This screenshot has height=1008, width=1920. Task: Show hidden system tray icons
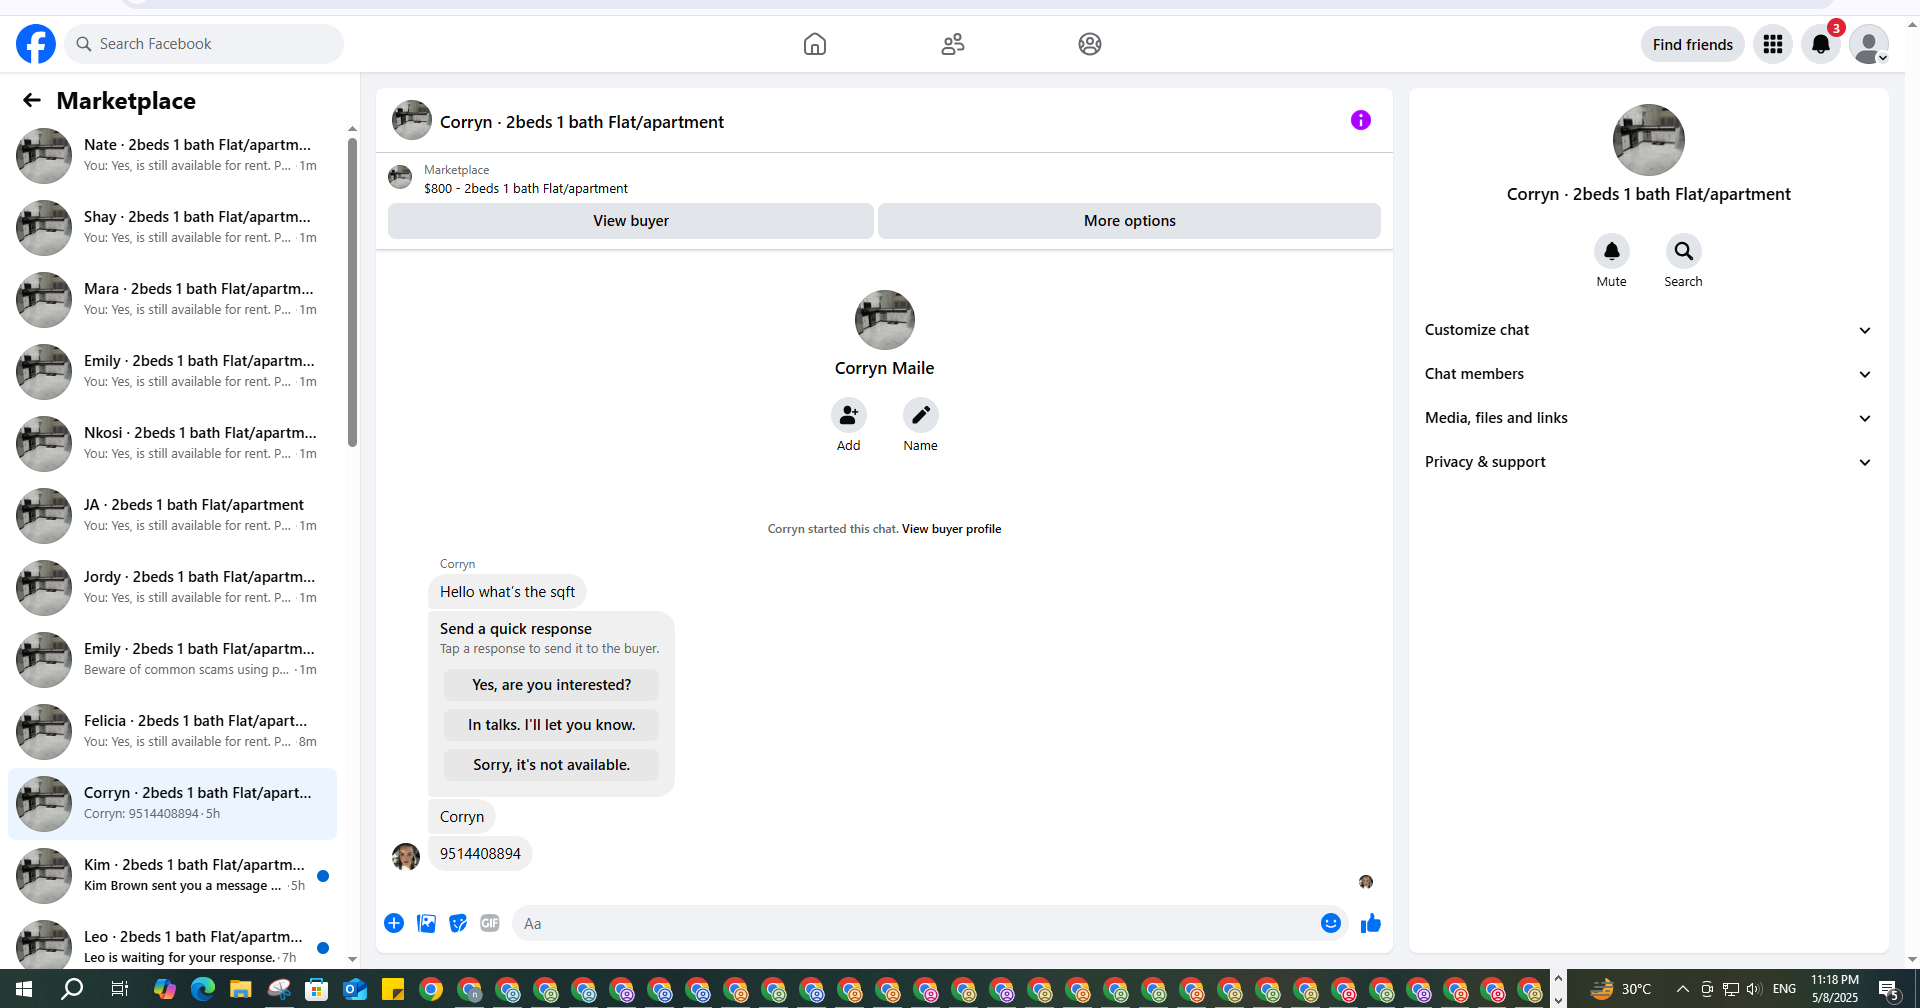[1683, 989]
